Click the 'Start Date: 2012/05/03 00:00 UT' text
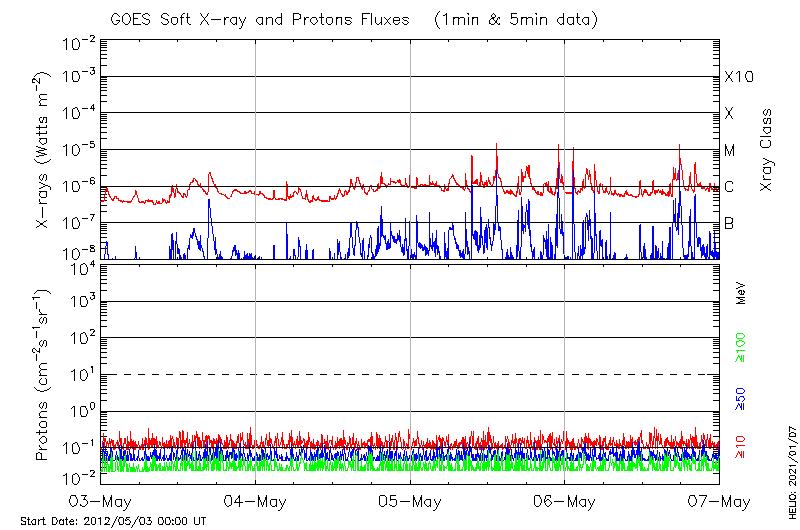The width and height of the screenshot is (800, 530). (113, 521)
